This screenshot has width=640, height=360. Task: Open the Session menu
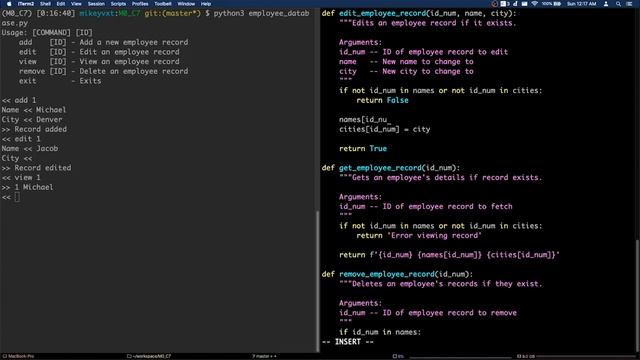pyautogui.click(x=96, y=4)
